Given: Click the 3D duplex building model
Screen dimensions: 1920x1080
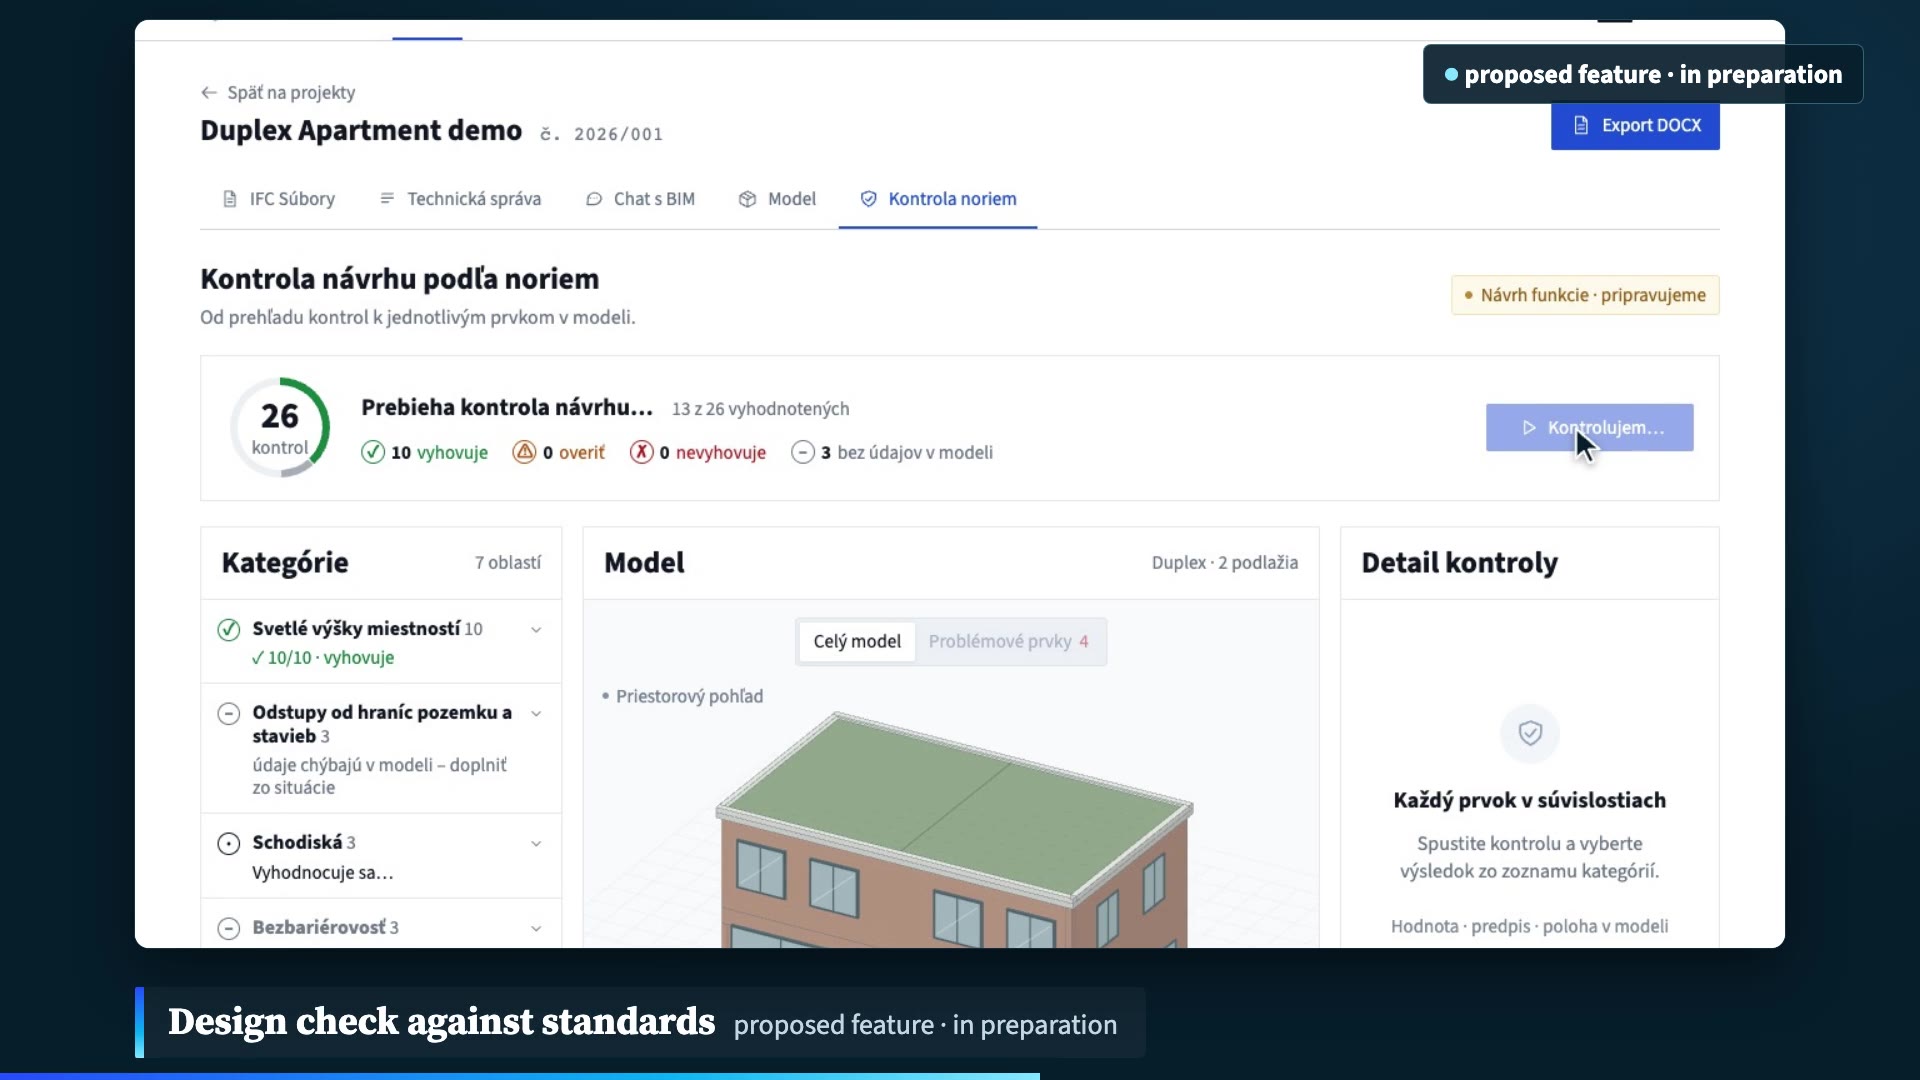Looking at the screenshot, I should [952, 832].
